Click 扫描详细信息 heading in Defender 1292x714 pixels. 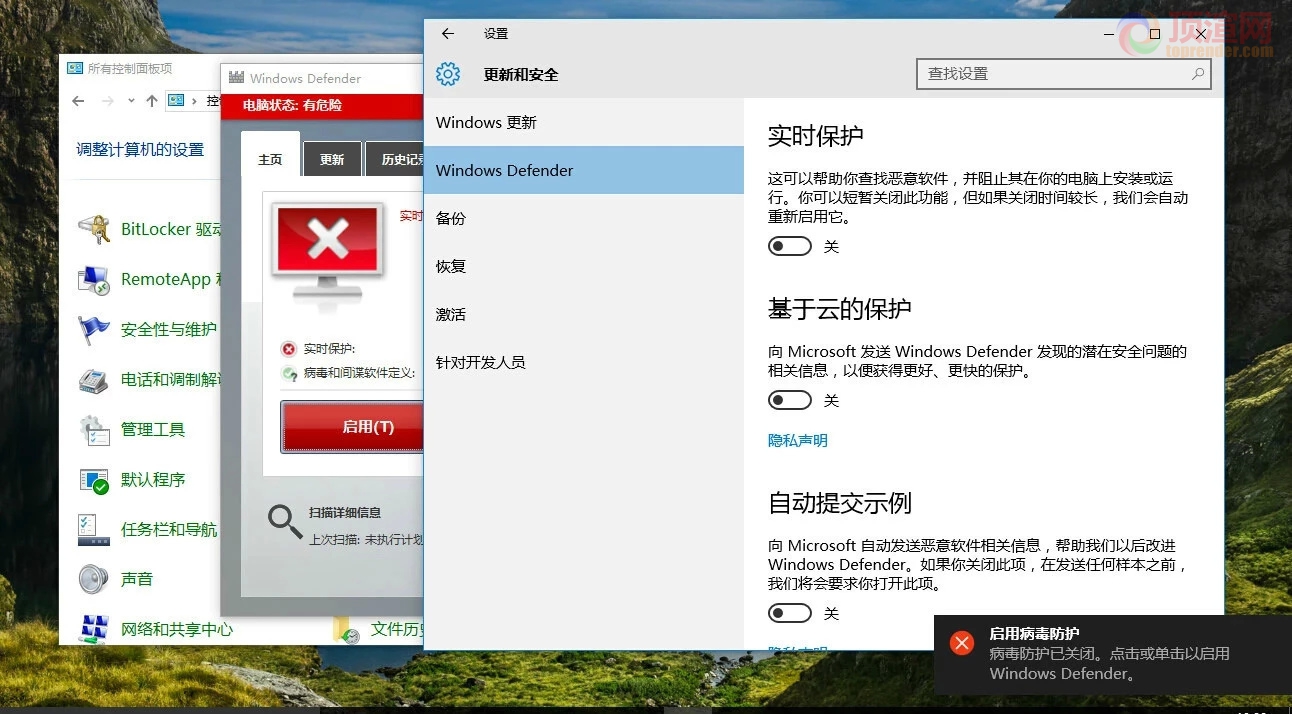345,512
